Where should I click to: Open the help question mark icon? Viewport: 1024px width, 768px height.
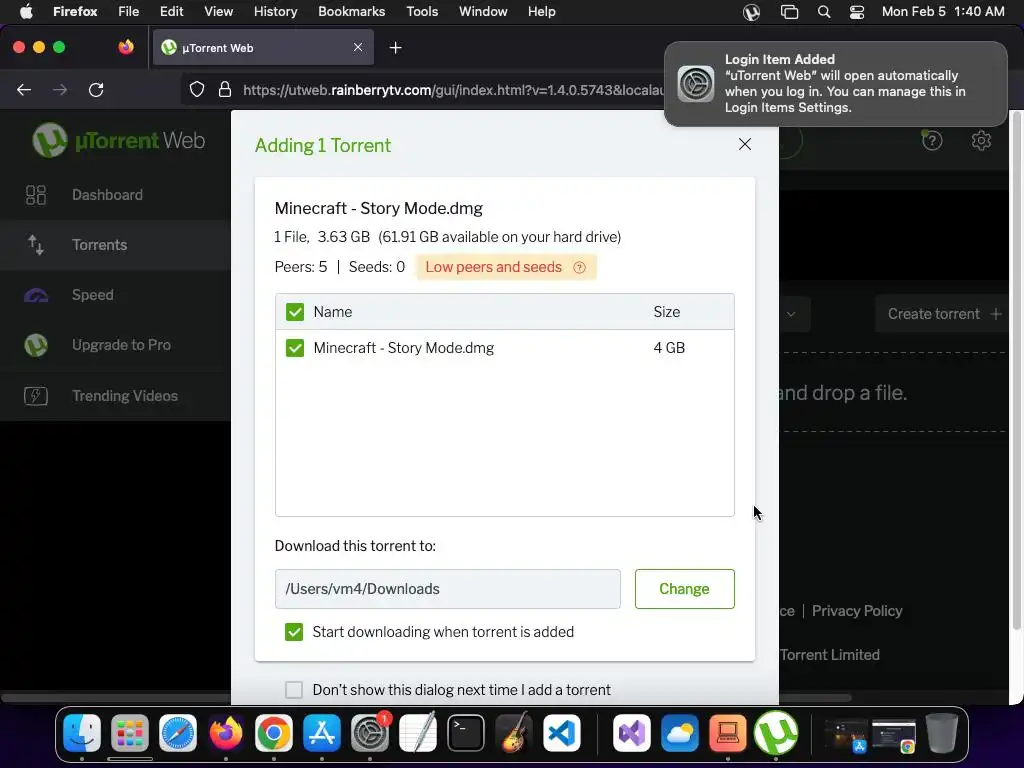(932, 140)
